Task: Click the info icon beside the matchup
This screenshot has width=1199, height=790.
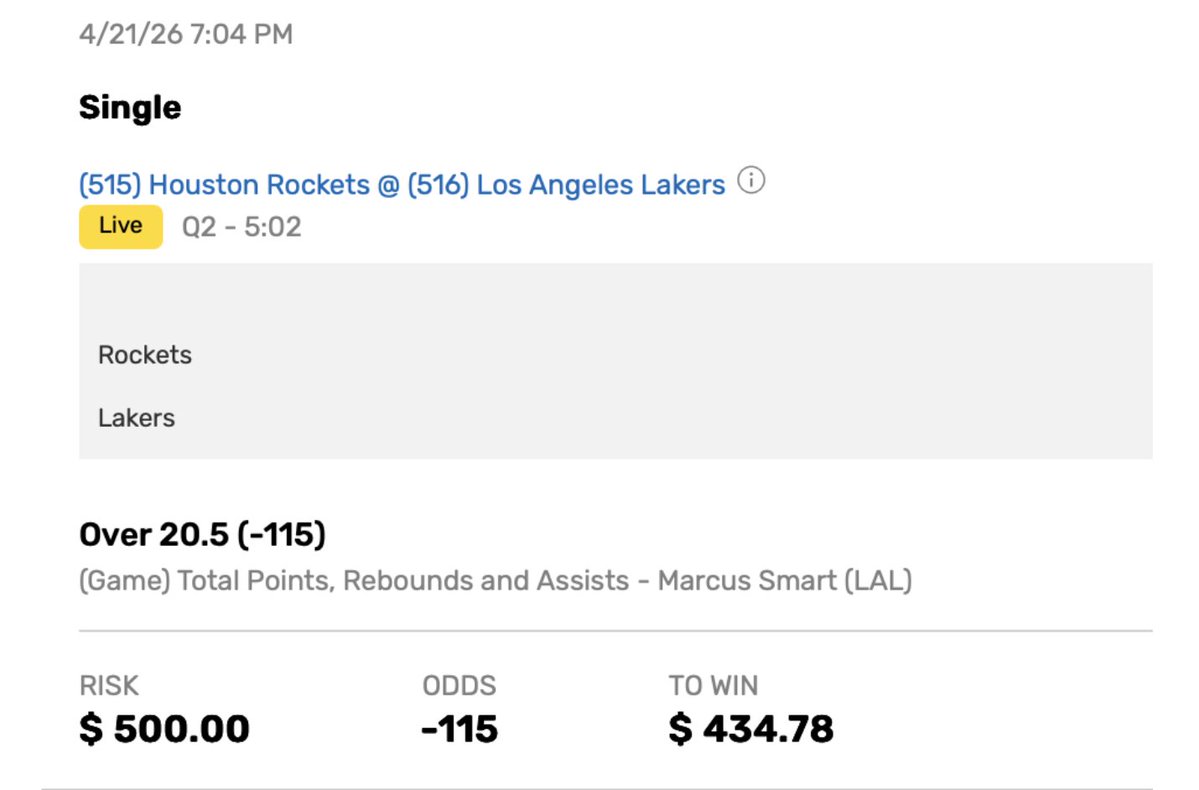Action: point(751,182)
